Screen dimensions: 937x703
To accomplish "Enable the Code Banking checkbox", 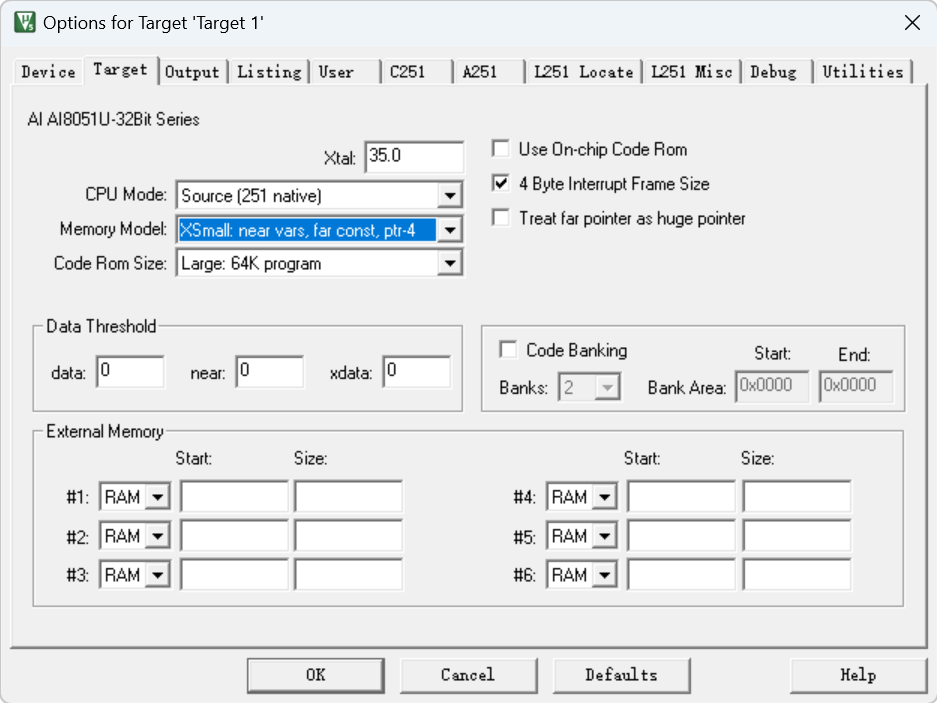I will click(509, 350).
